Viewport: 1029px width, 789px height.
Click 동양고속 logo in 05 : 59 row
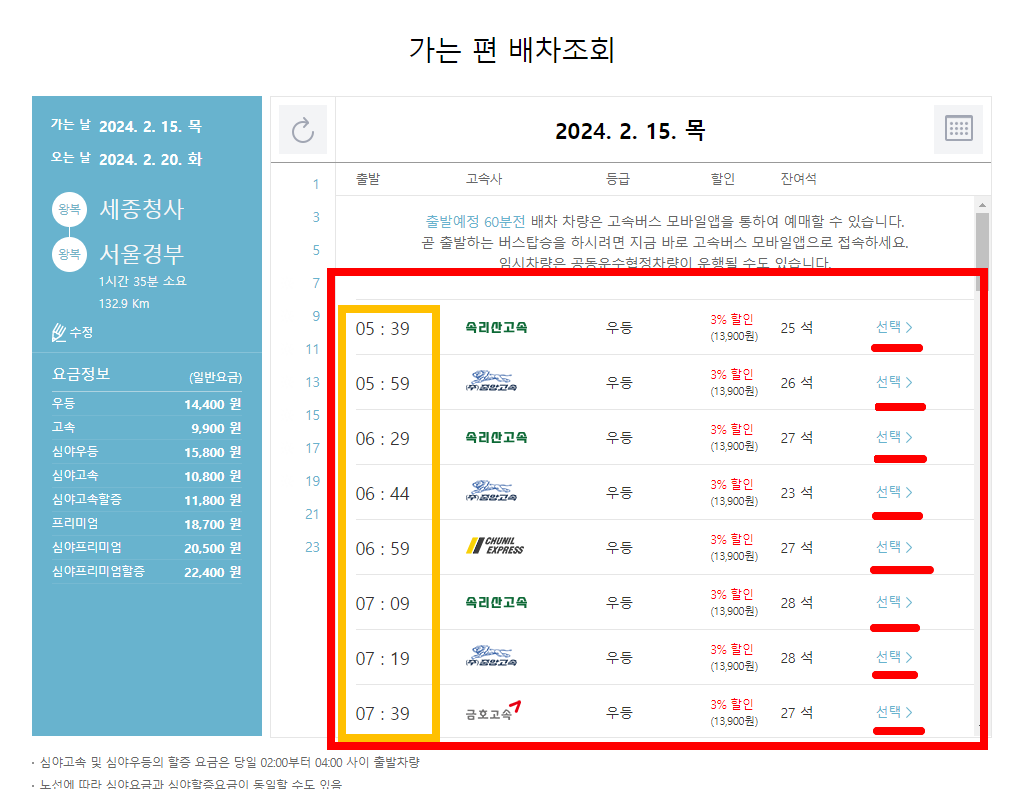pos(491,381)
